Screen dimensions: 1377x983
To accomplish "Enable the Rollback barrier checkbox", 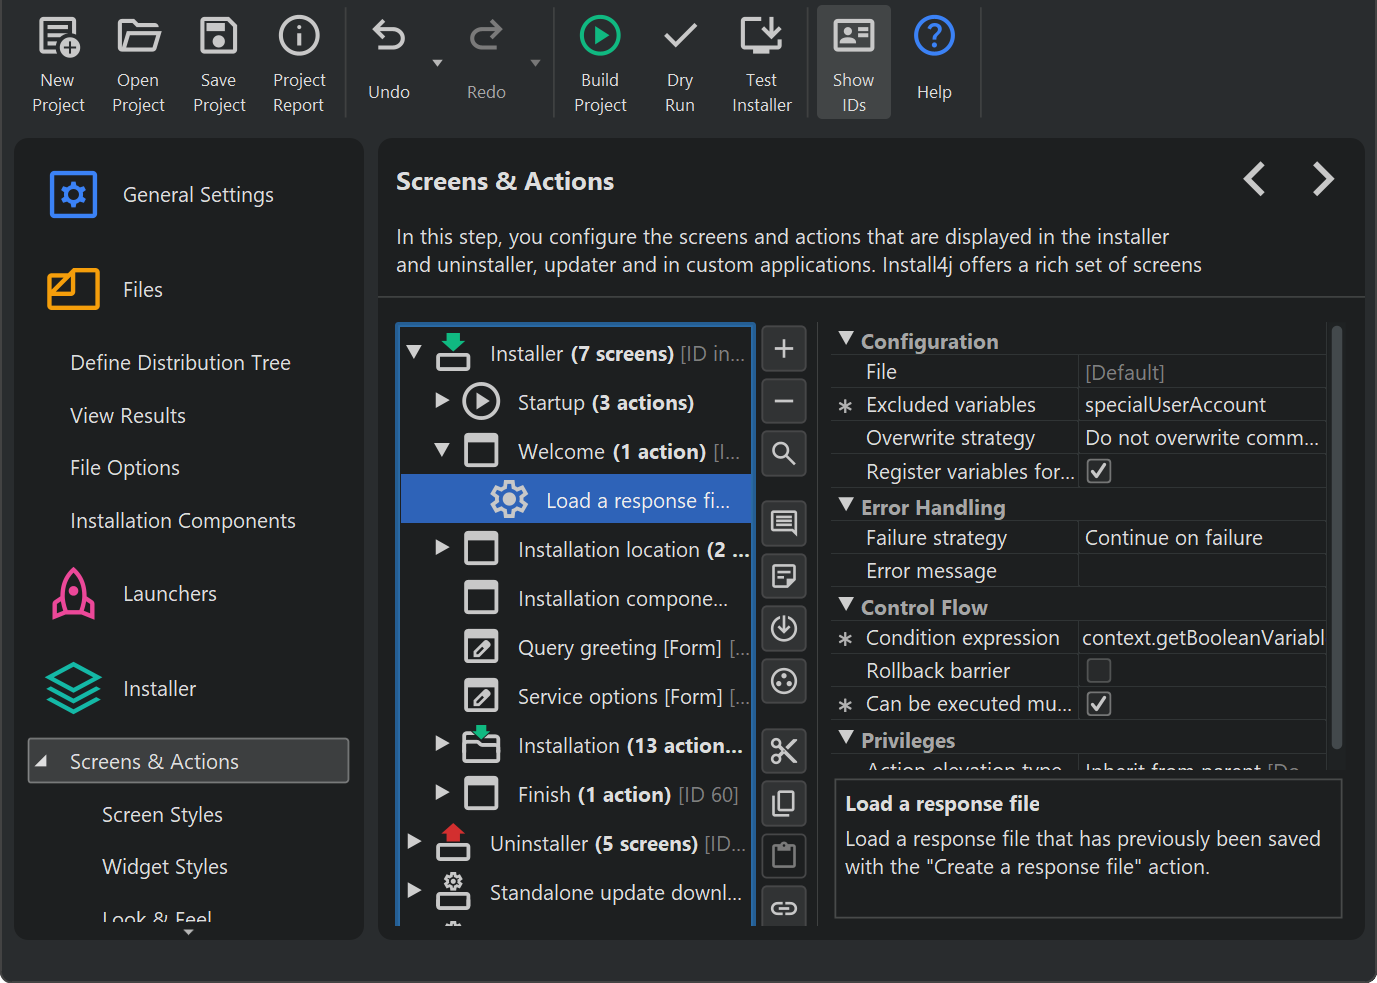I will coord(1099,670).
